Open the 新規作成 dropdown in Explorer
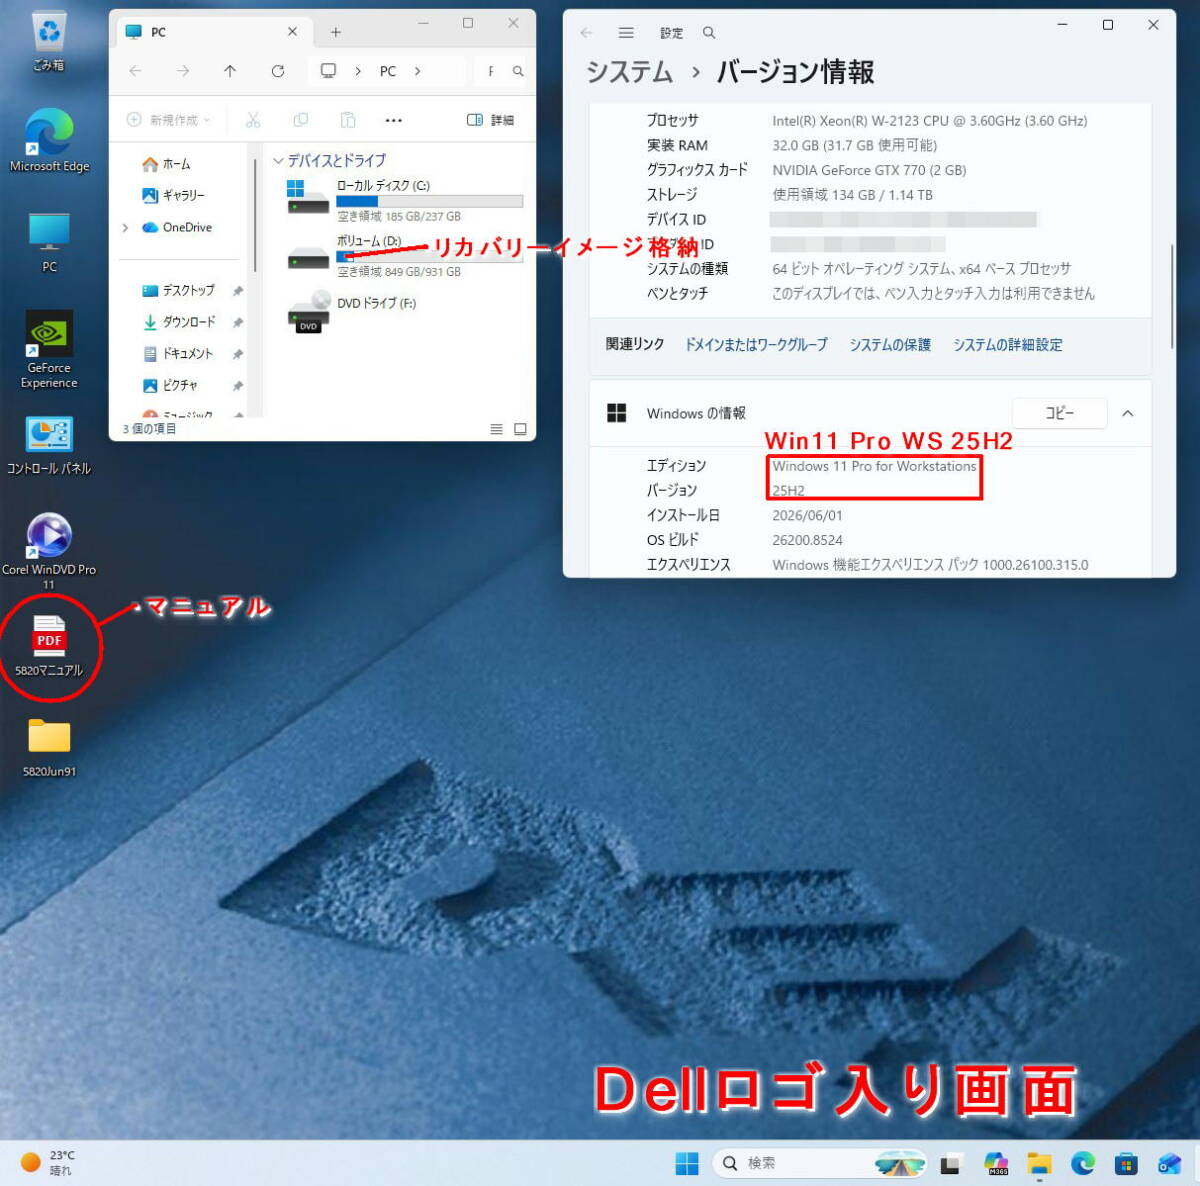The width and height of the screenshot is (1200, 1186). coord(169,120)
